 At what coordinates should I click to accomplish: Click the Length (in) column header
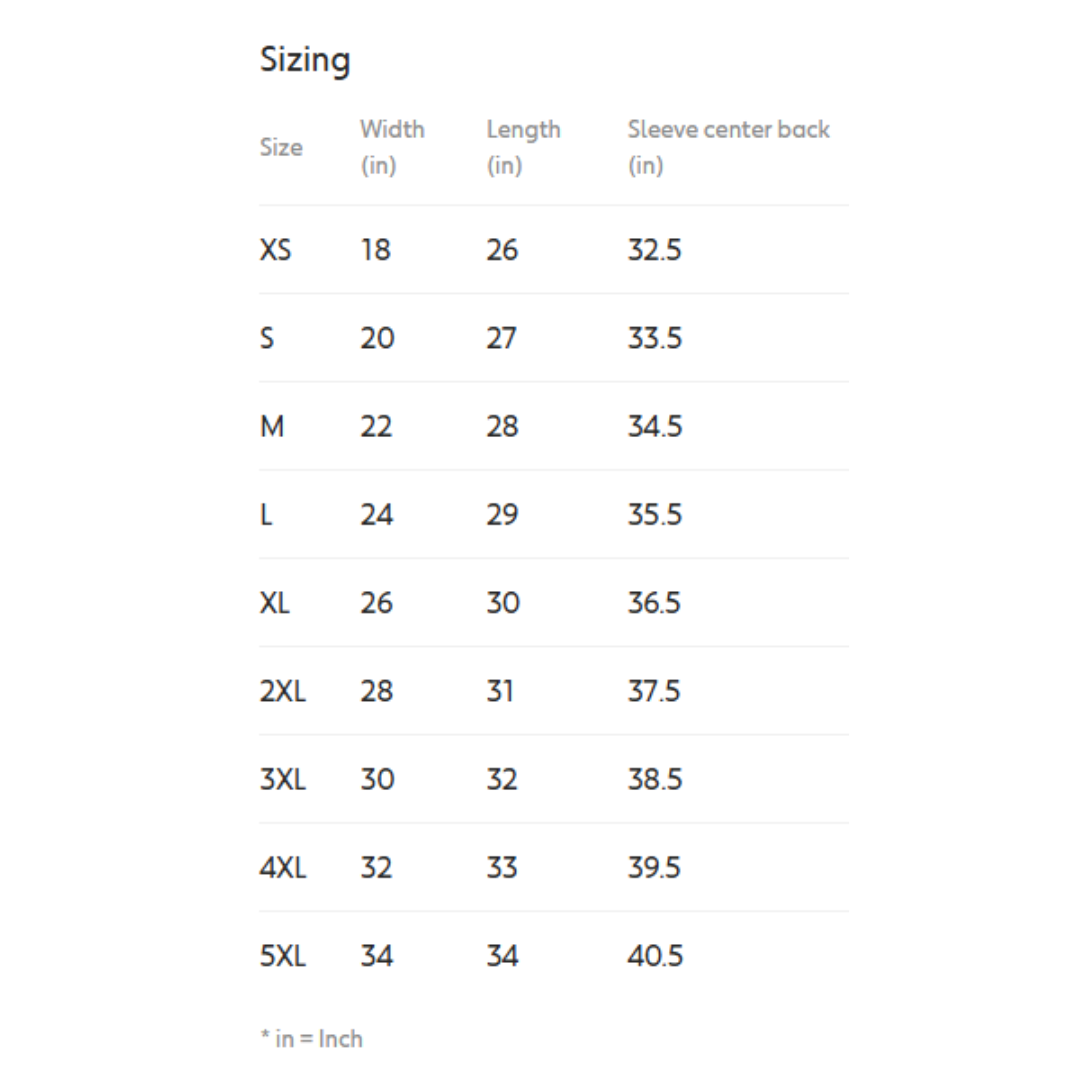[523, 147]
